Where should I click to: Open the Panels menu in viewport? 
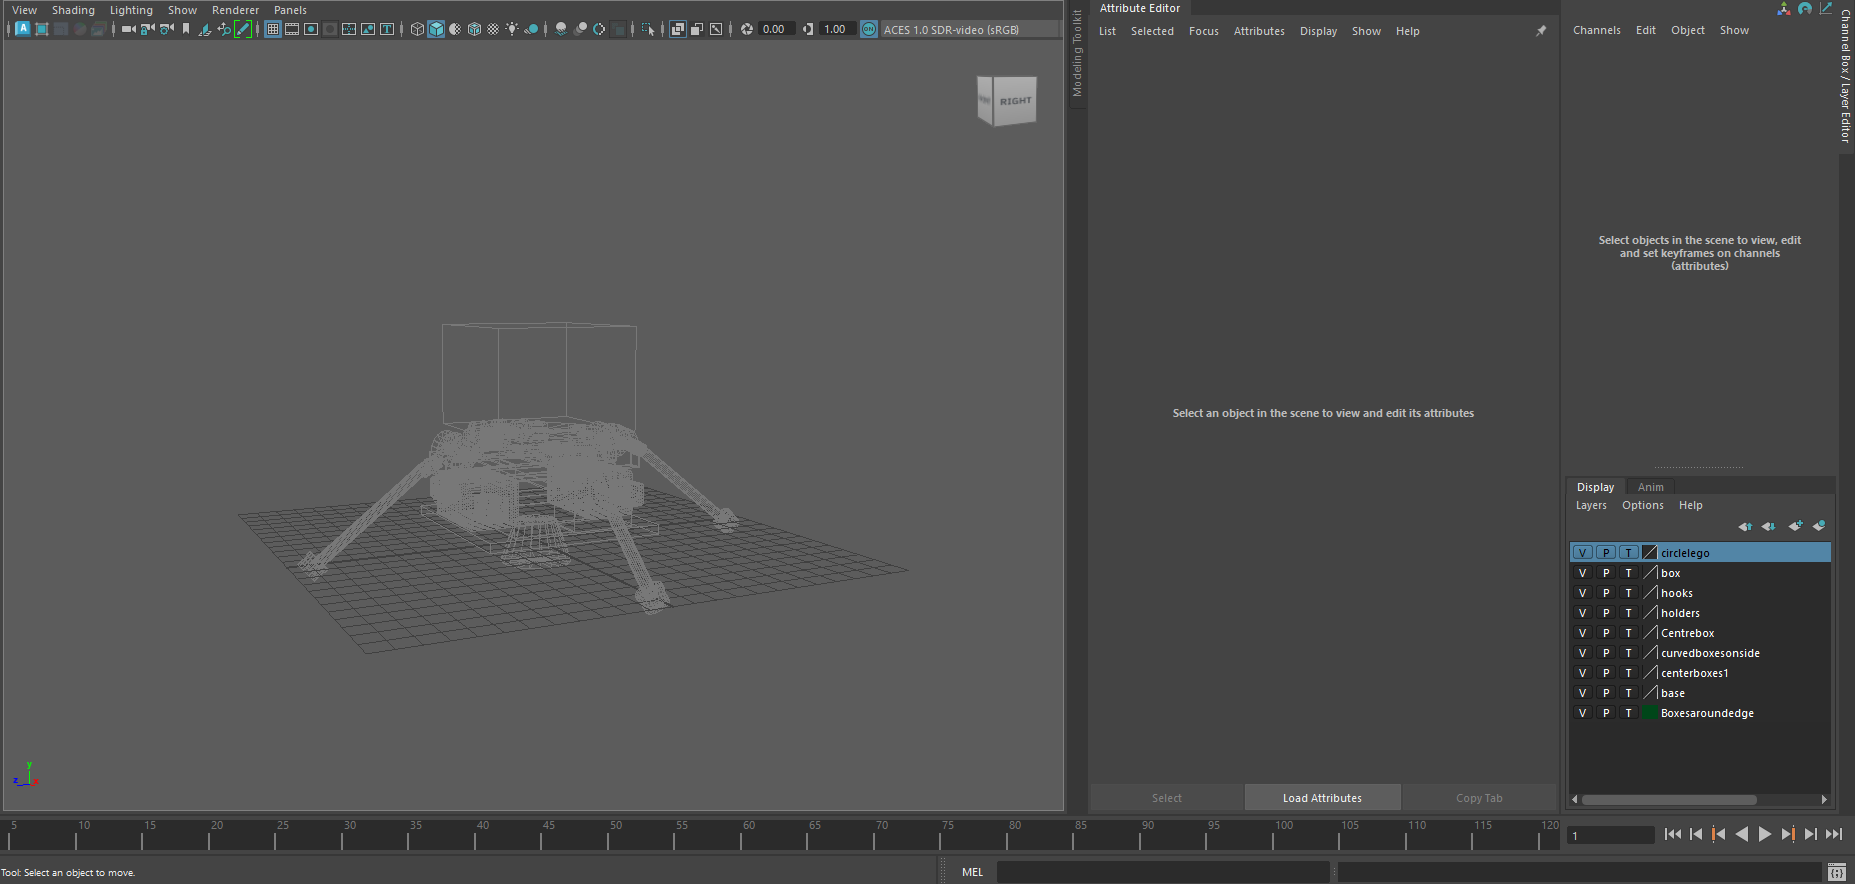(290, 10)
